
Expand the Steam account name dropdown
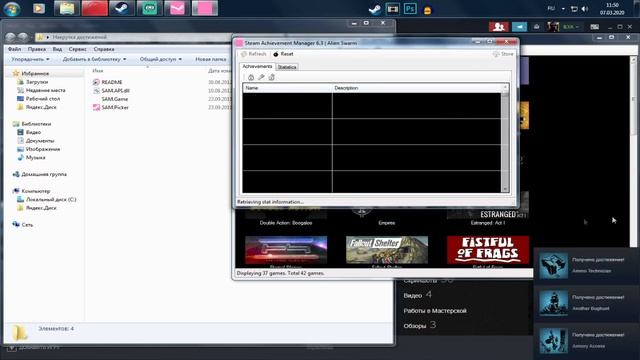571,27
